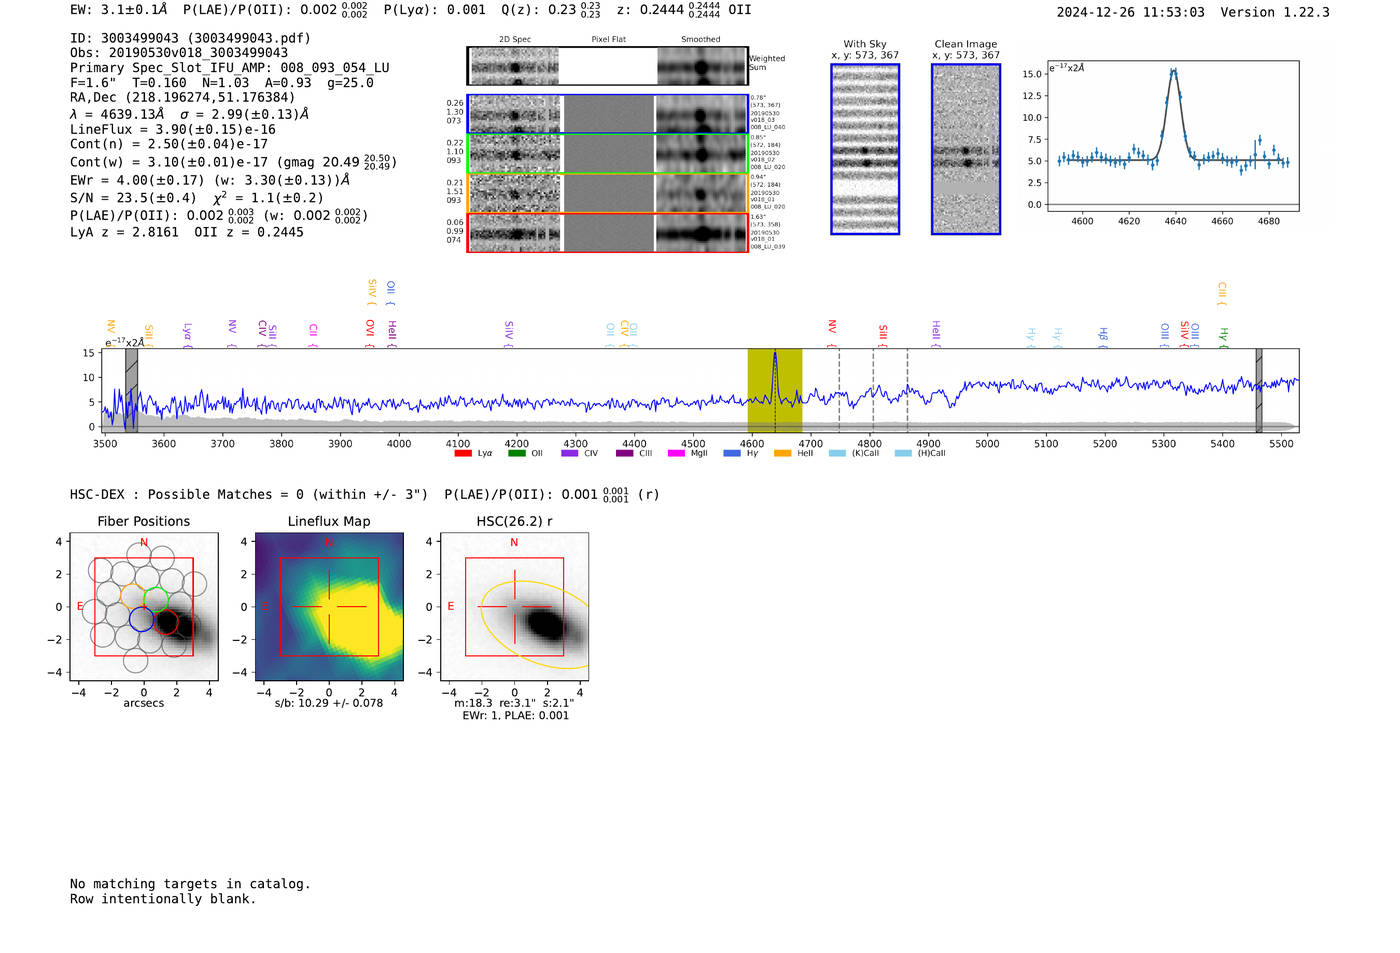Click the Lyα red legend swatch

(463, 453)
